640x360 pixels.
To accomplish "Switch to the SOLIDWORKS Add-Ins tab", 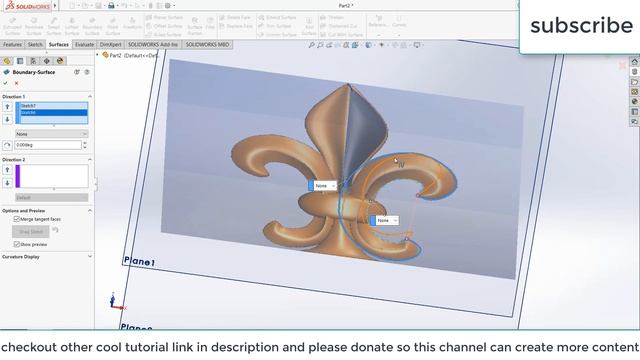I will pos(153,44).
